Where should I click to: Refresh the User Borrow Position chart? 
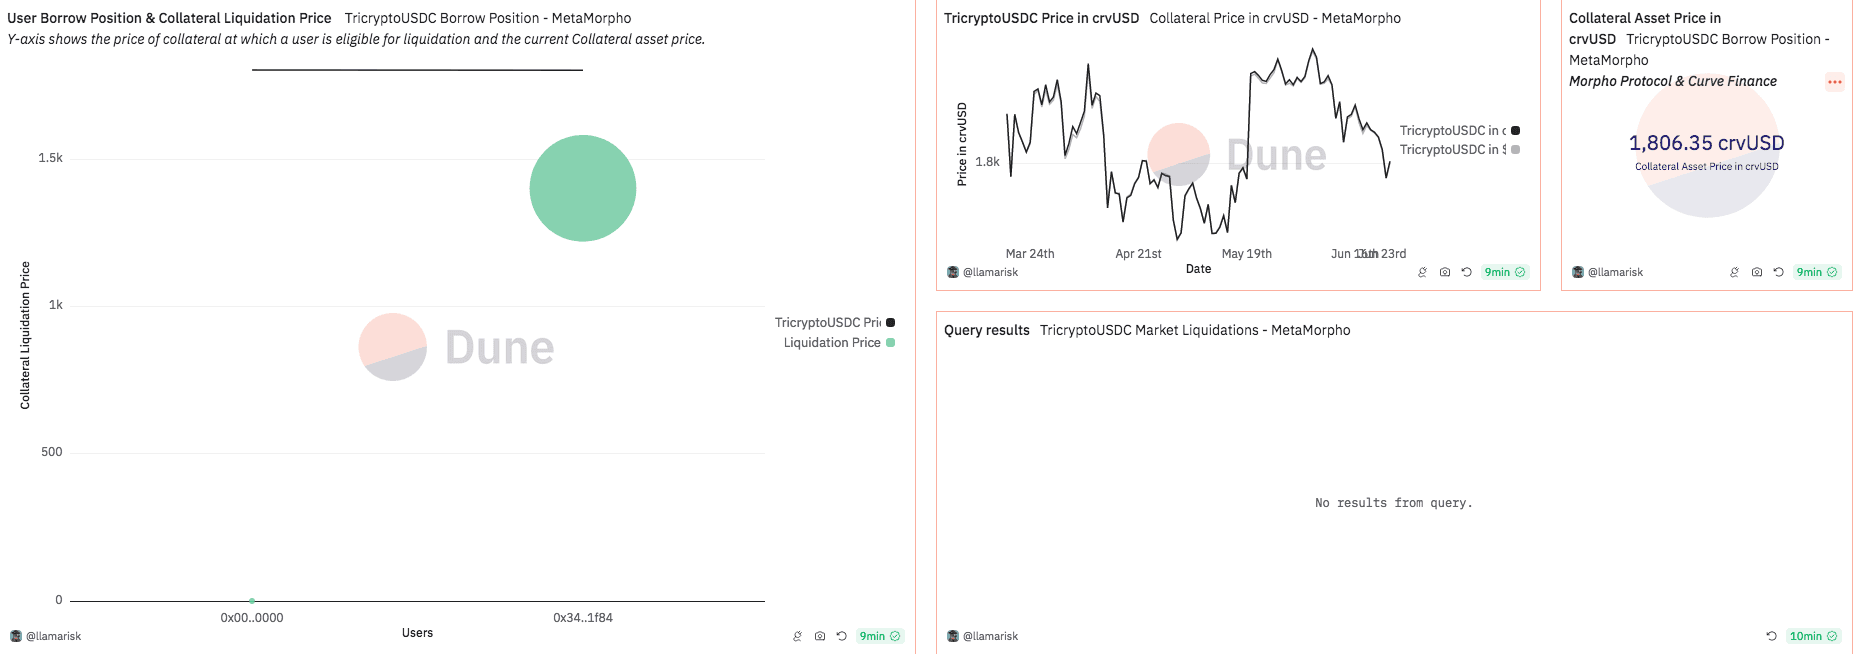coord(842,636)
